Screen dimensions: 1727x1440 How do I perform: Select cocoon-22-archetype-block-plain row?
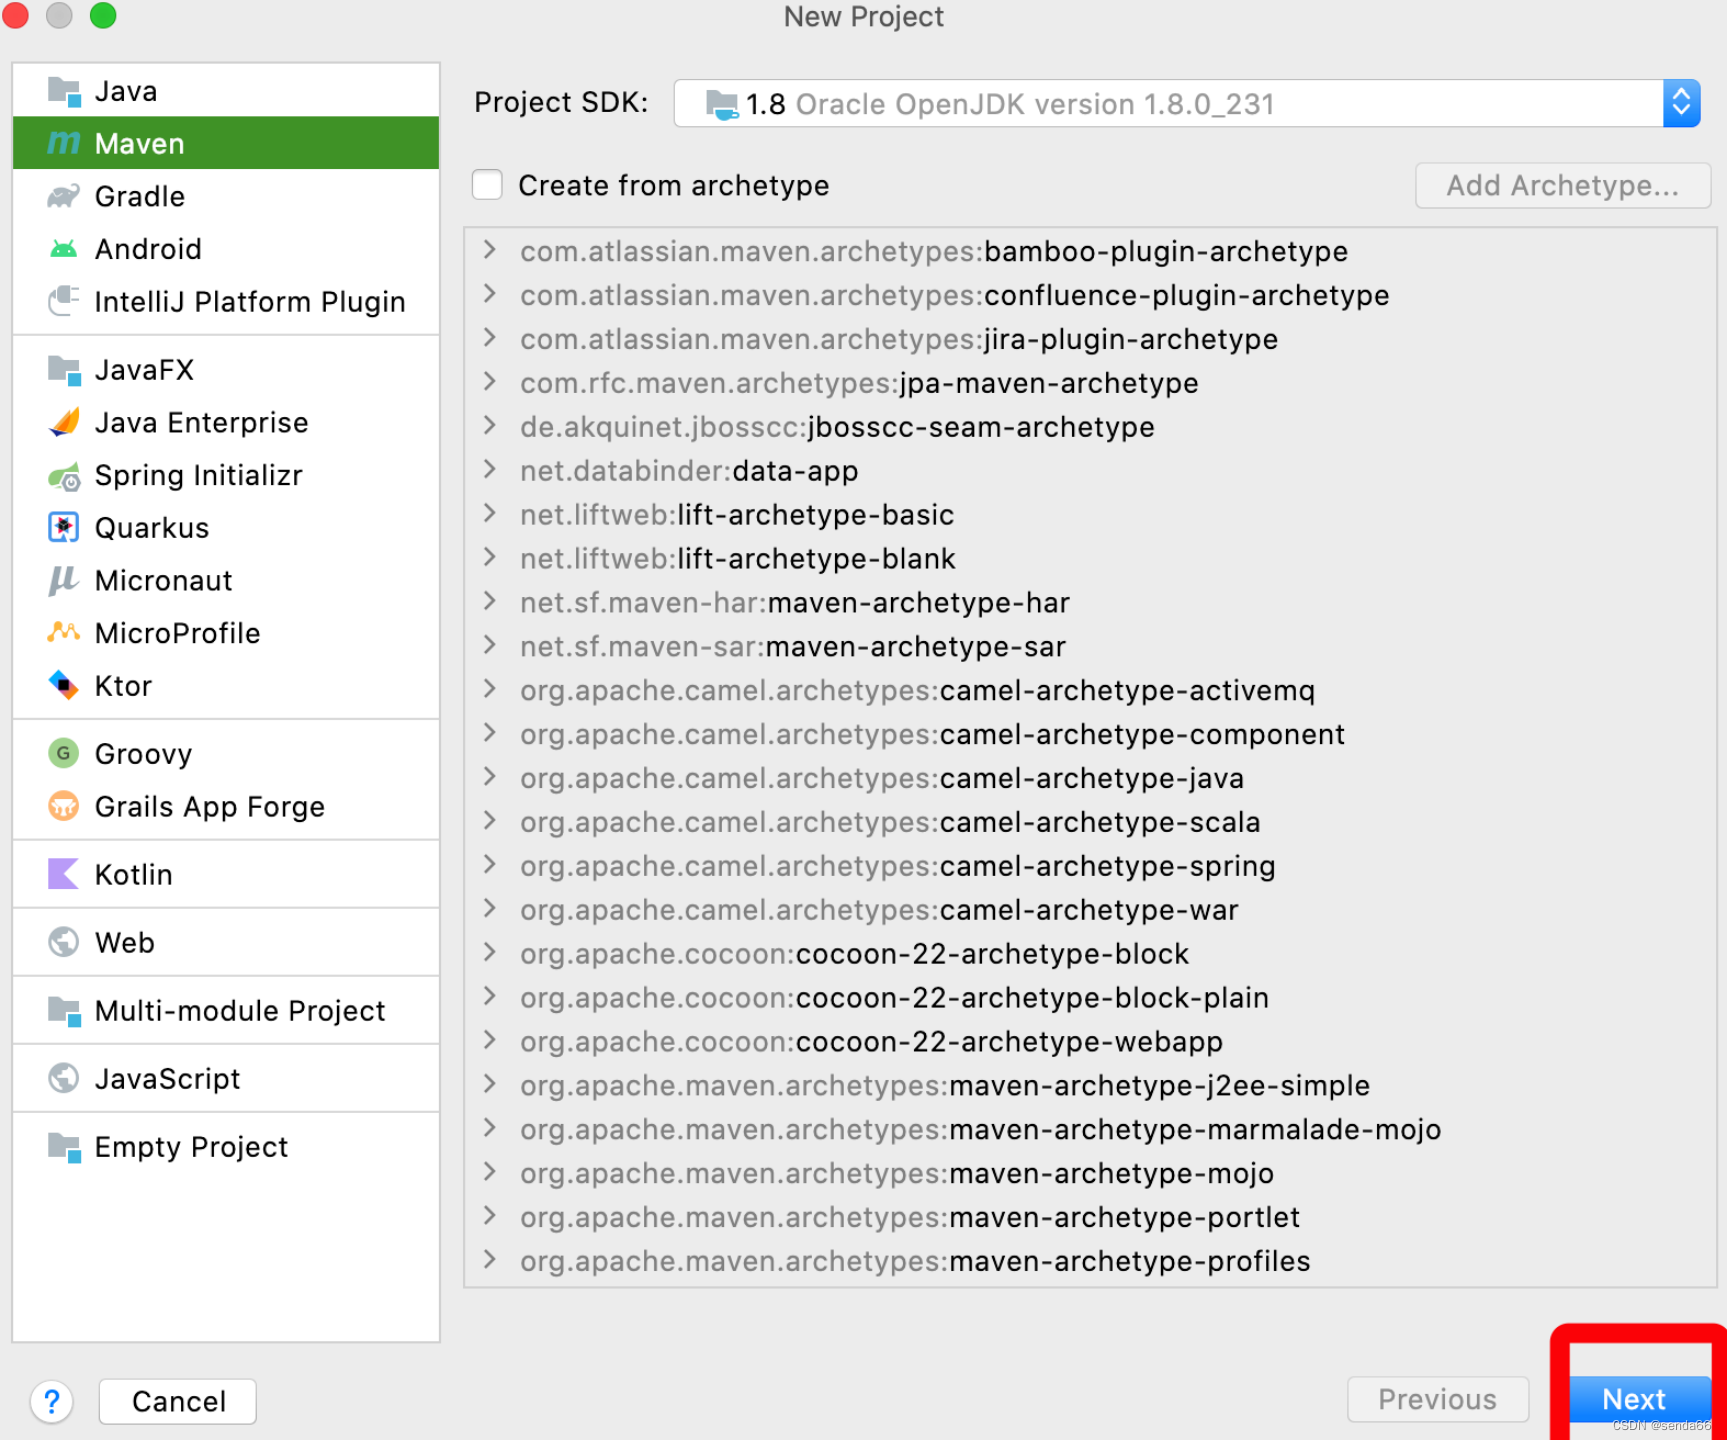point(1090,997)
